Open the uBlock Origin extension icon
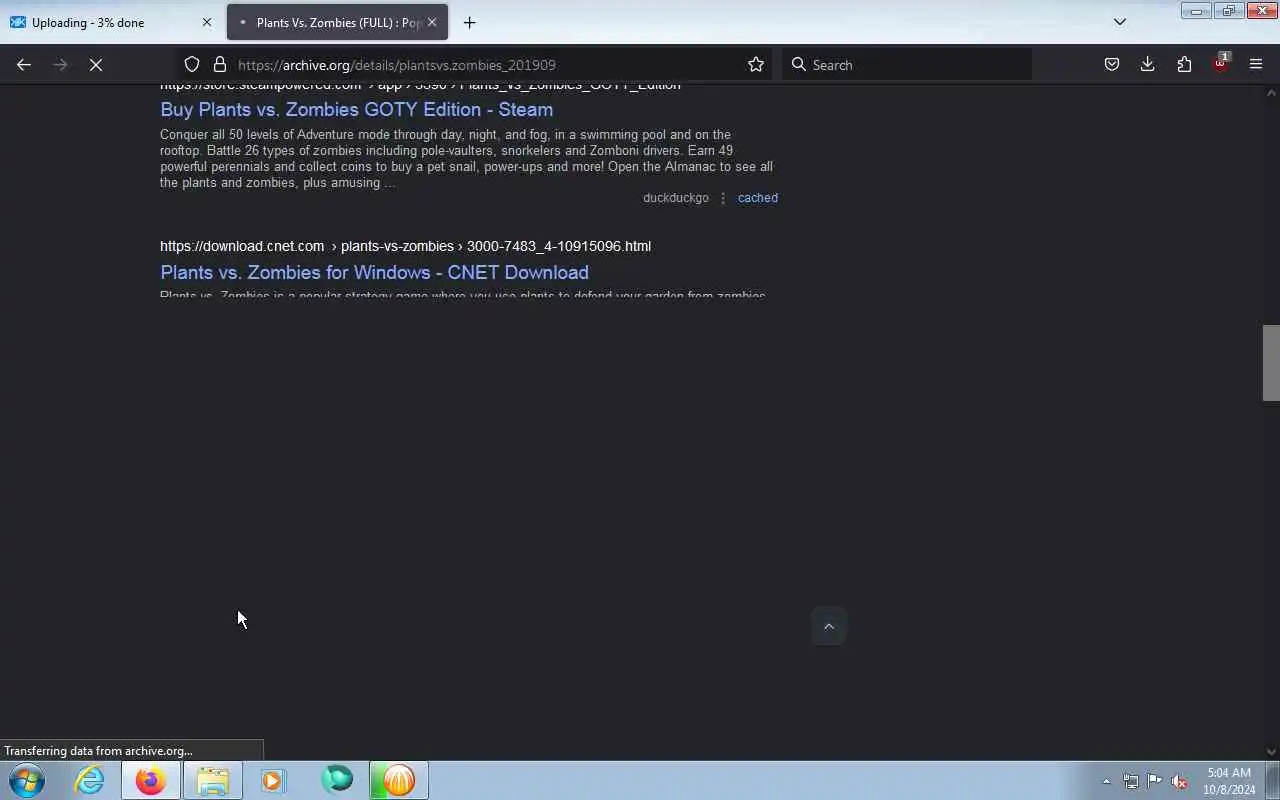This screenshot has width=1280, height=800. tap(1220, 64)
